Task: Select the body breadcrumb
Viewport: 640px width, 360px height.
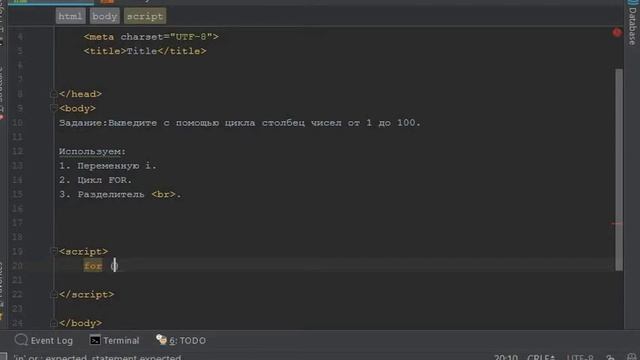Action: 104,16
